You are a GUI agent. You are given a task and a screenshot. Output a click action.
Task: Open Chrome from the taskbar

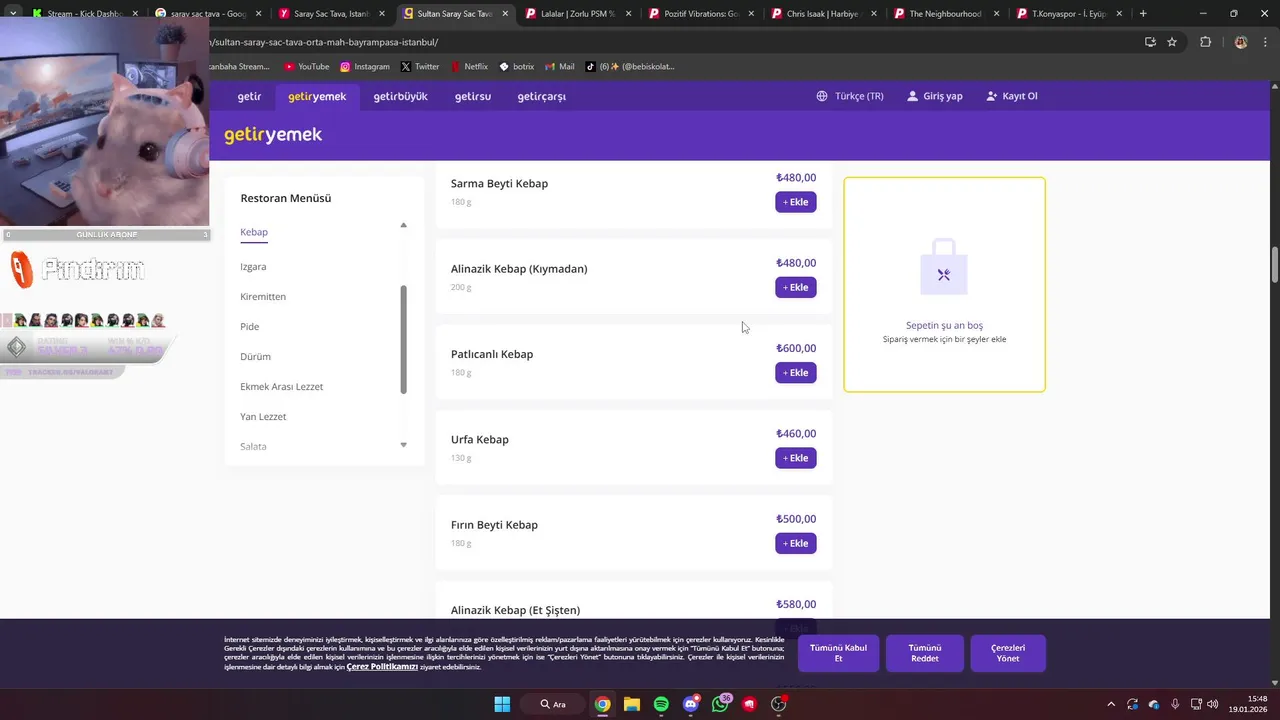603,704
